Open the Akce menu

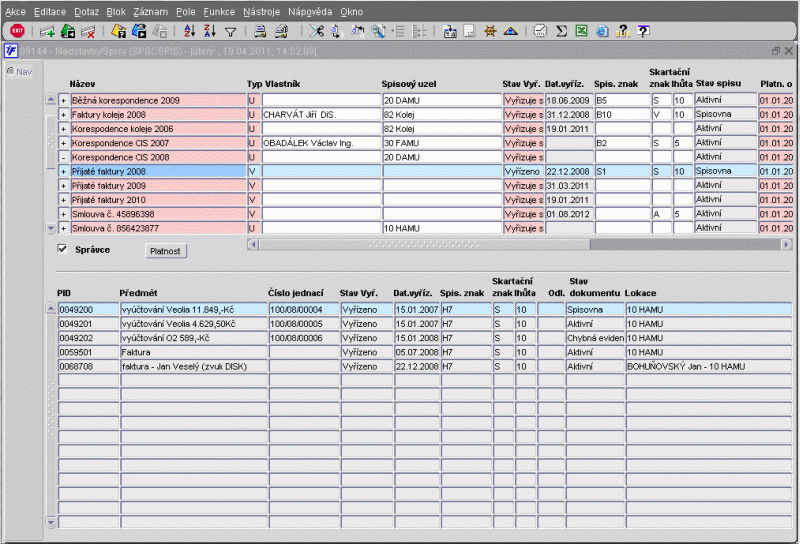coord(15,12)
